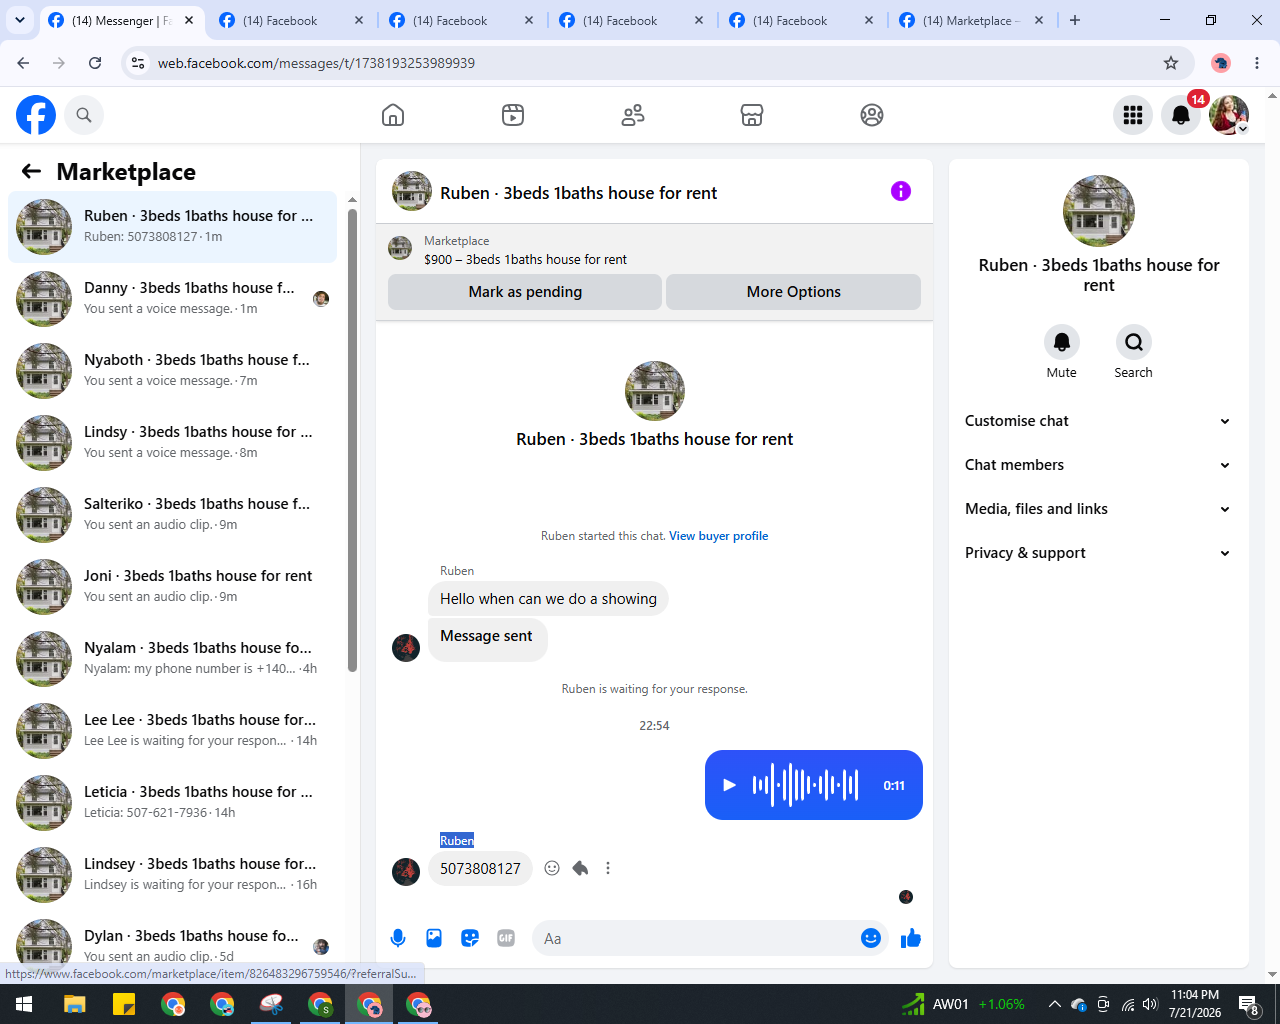The image size is (1280, 1024).
Task: Attach a file with the photo icon
Action: coord(434,938)
